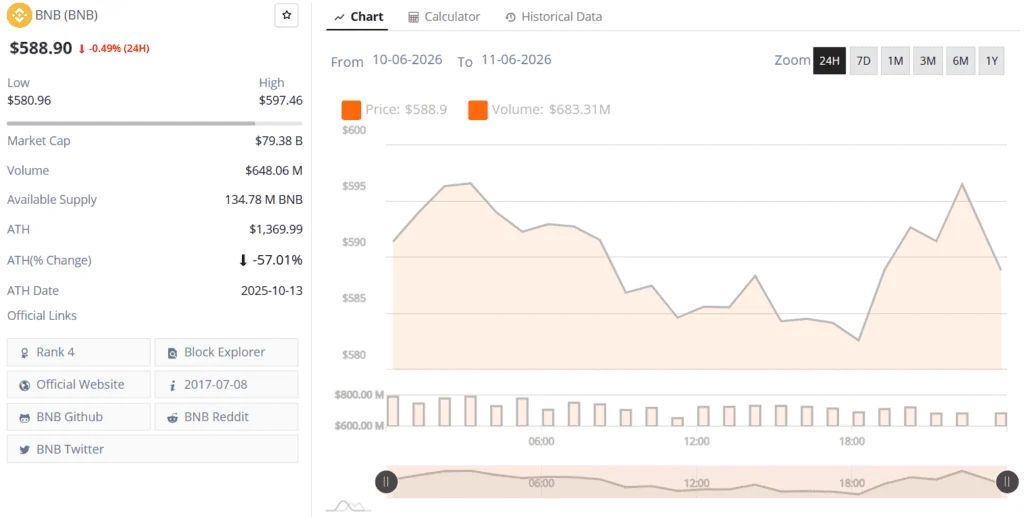1024x517 pixels.
Task: Click the From date field 10-06-2026
Action: click(408, 60)
